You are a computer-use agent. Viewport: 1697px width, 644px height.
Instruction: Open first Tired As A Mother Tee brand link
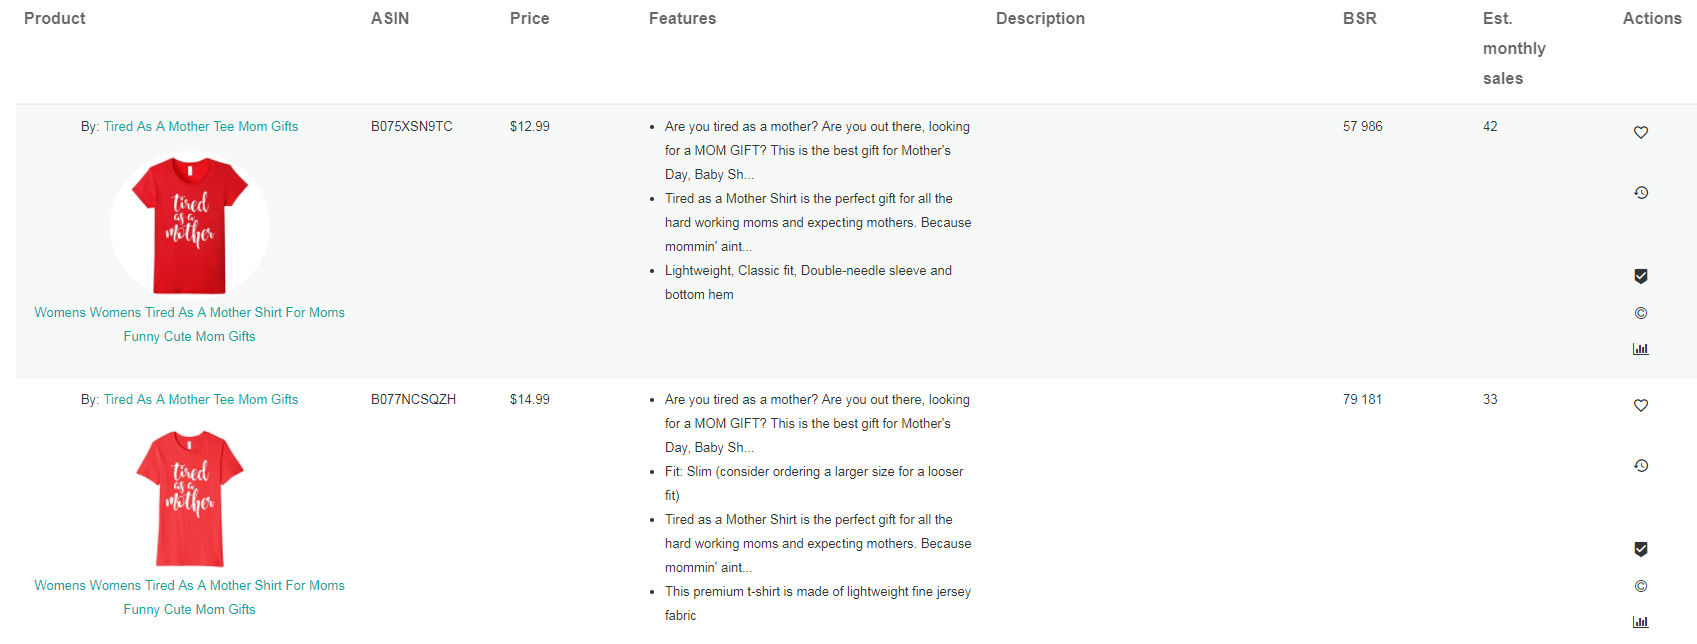click(x=201, y=126)
